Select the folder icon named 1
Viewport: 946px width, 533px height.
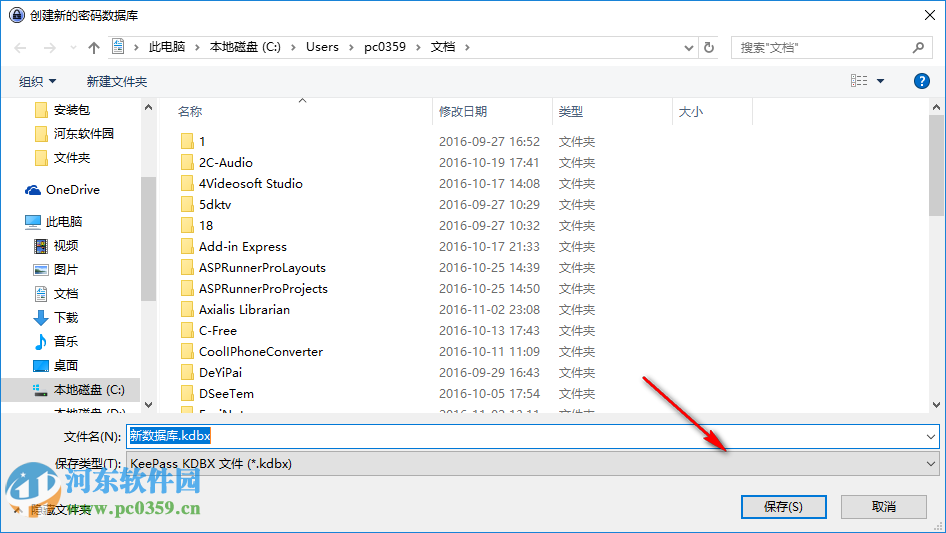click(188, 141)
